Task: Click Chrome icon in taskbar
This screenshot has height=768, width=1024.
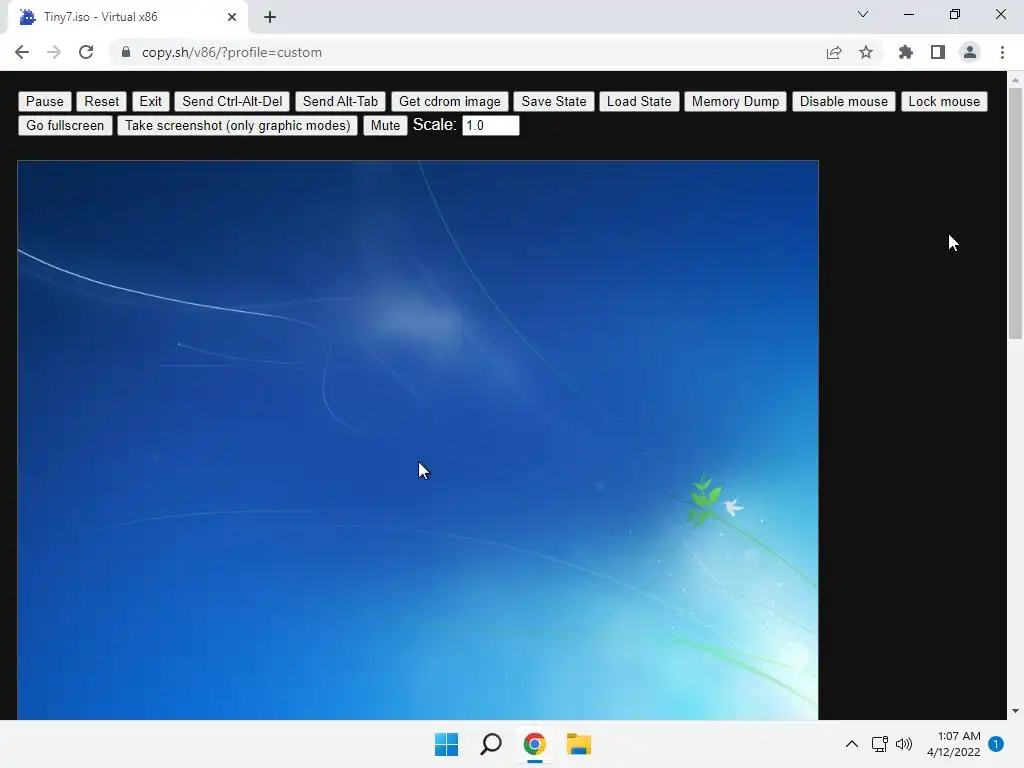Action: [535, 744]
